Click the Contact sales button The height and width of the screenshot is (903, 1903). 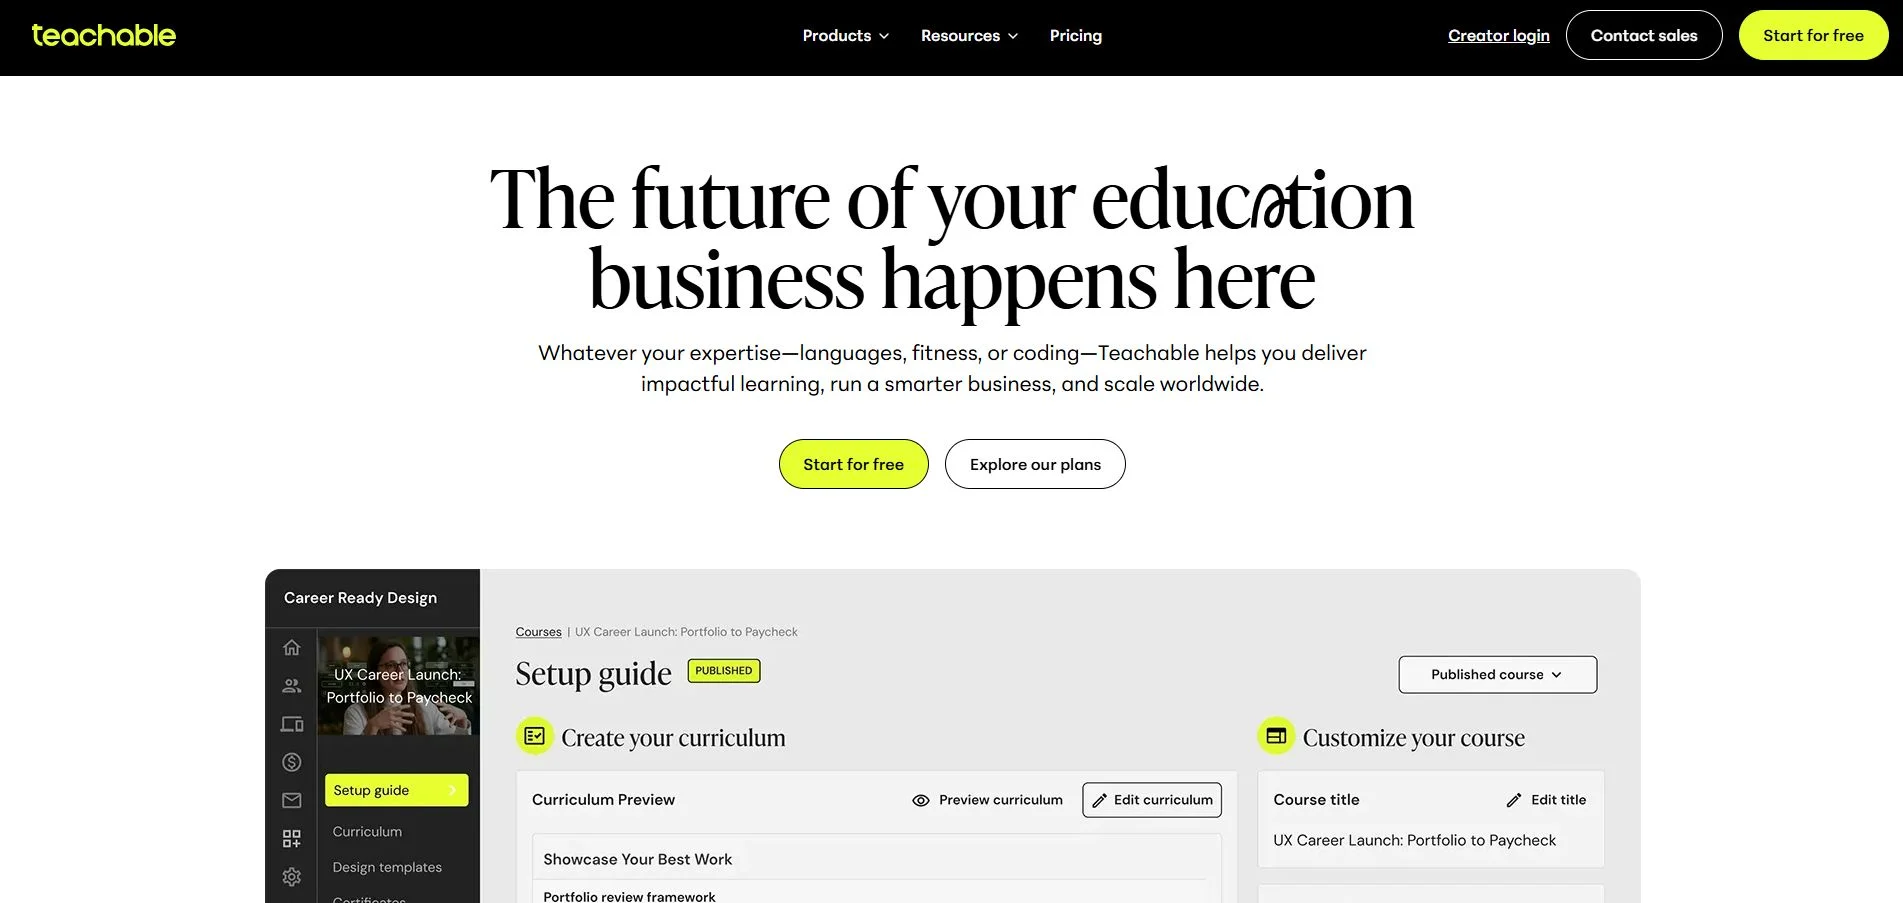click(x=1643, y=35)
